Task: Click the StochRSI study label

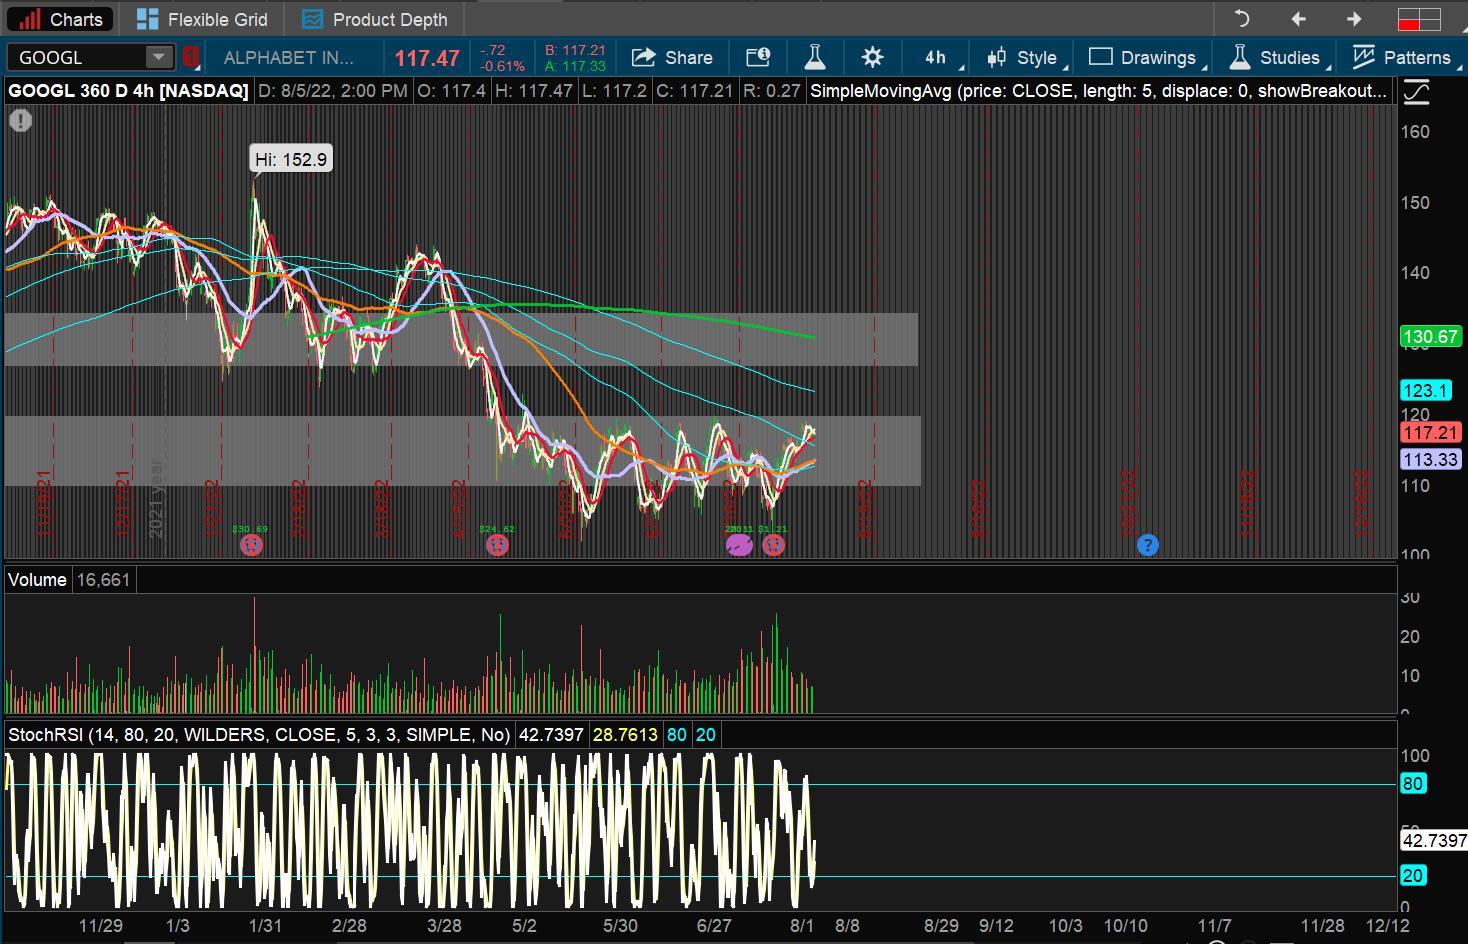Action: point(259,735)
